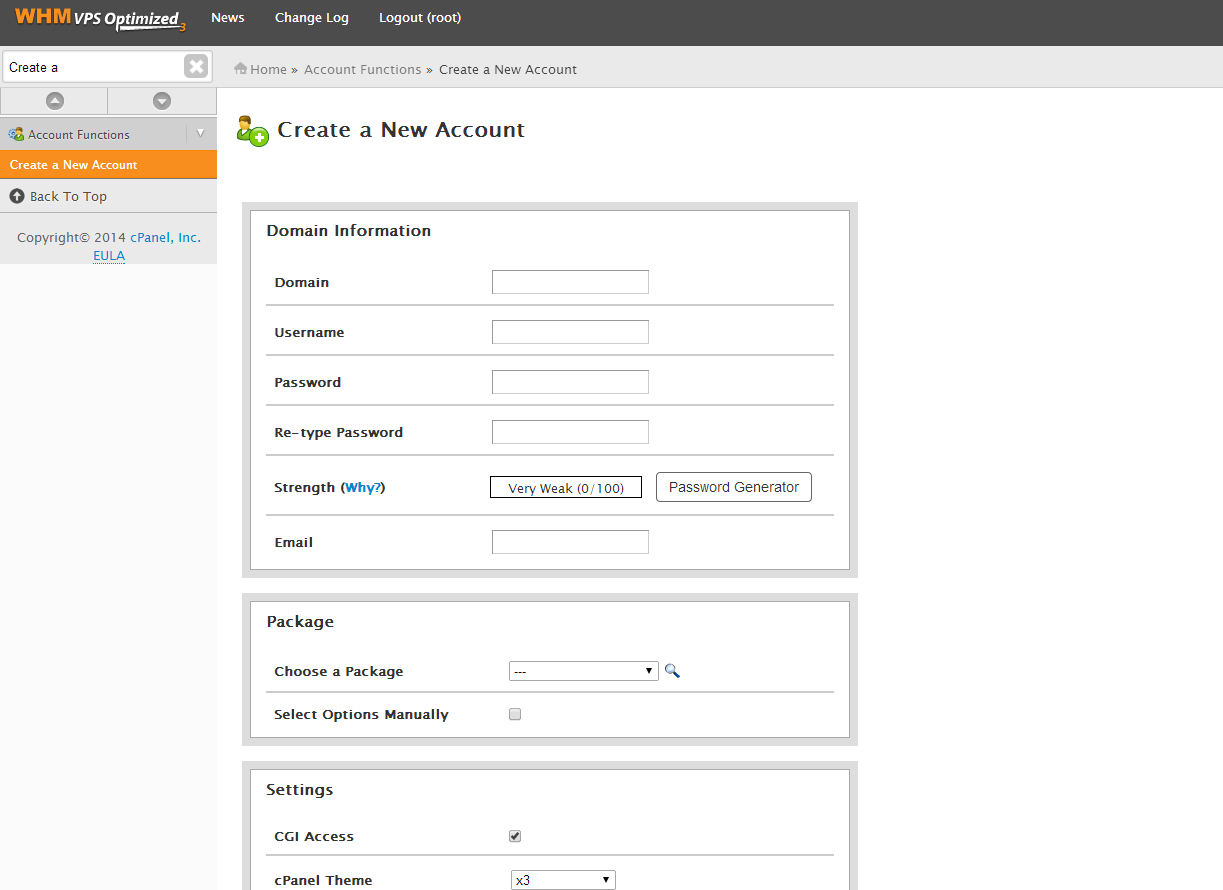Open the cPanel Theme dropdown

click(x=563, y=880)
